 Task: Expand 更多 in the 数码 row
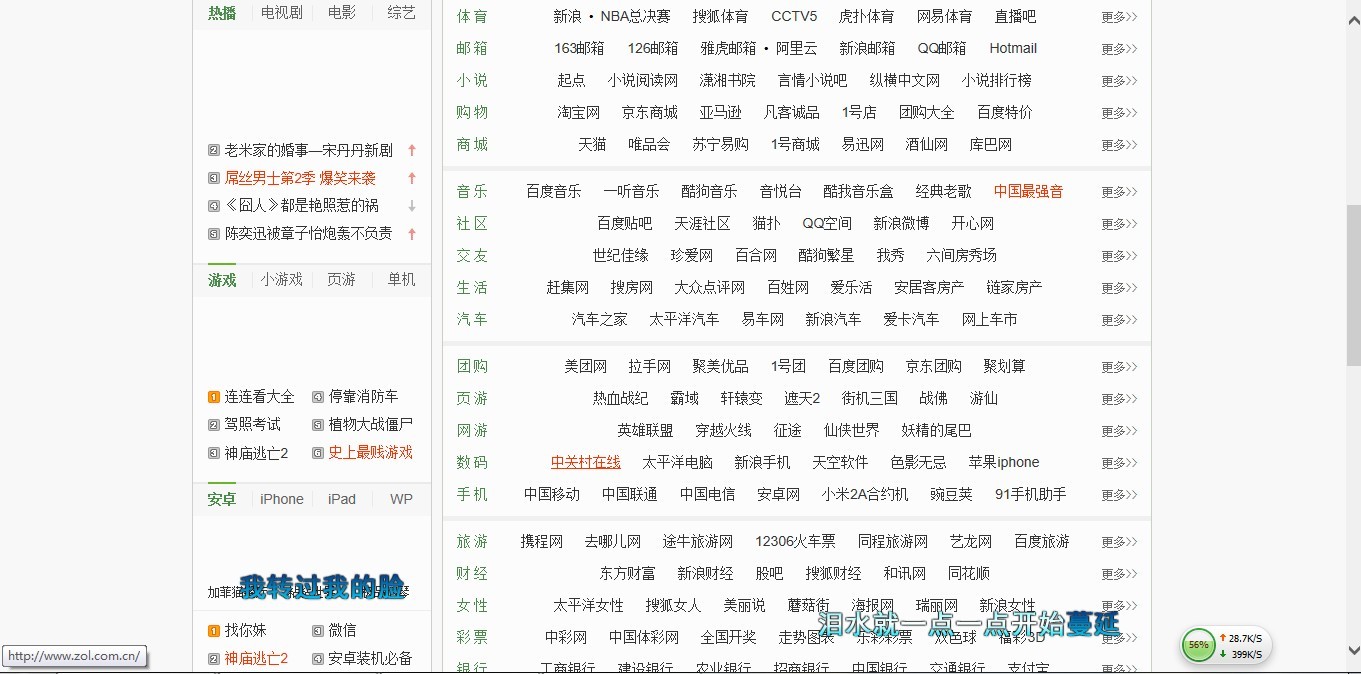(1119, 463)
